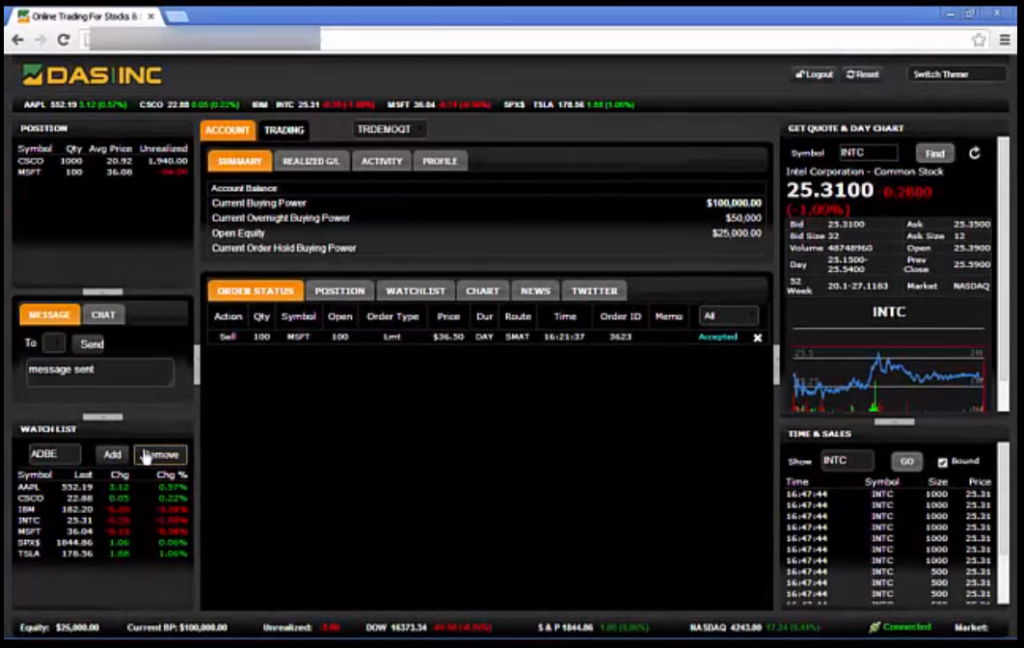Add the symbol to the watch list

point(112,455)
